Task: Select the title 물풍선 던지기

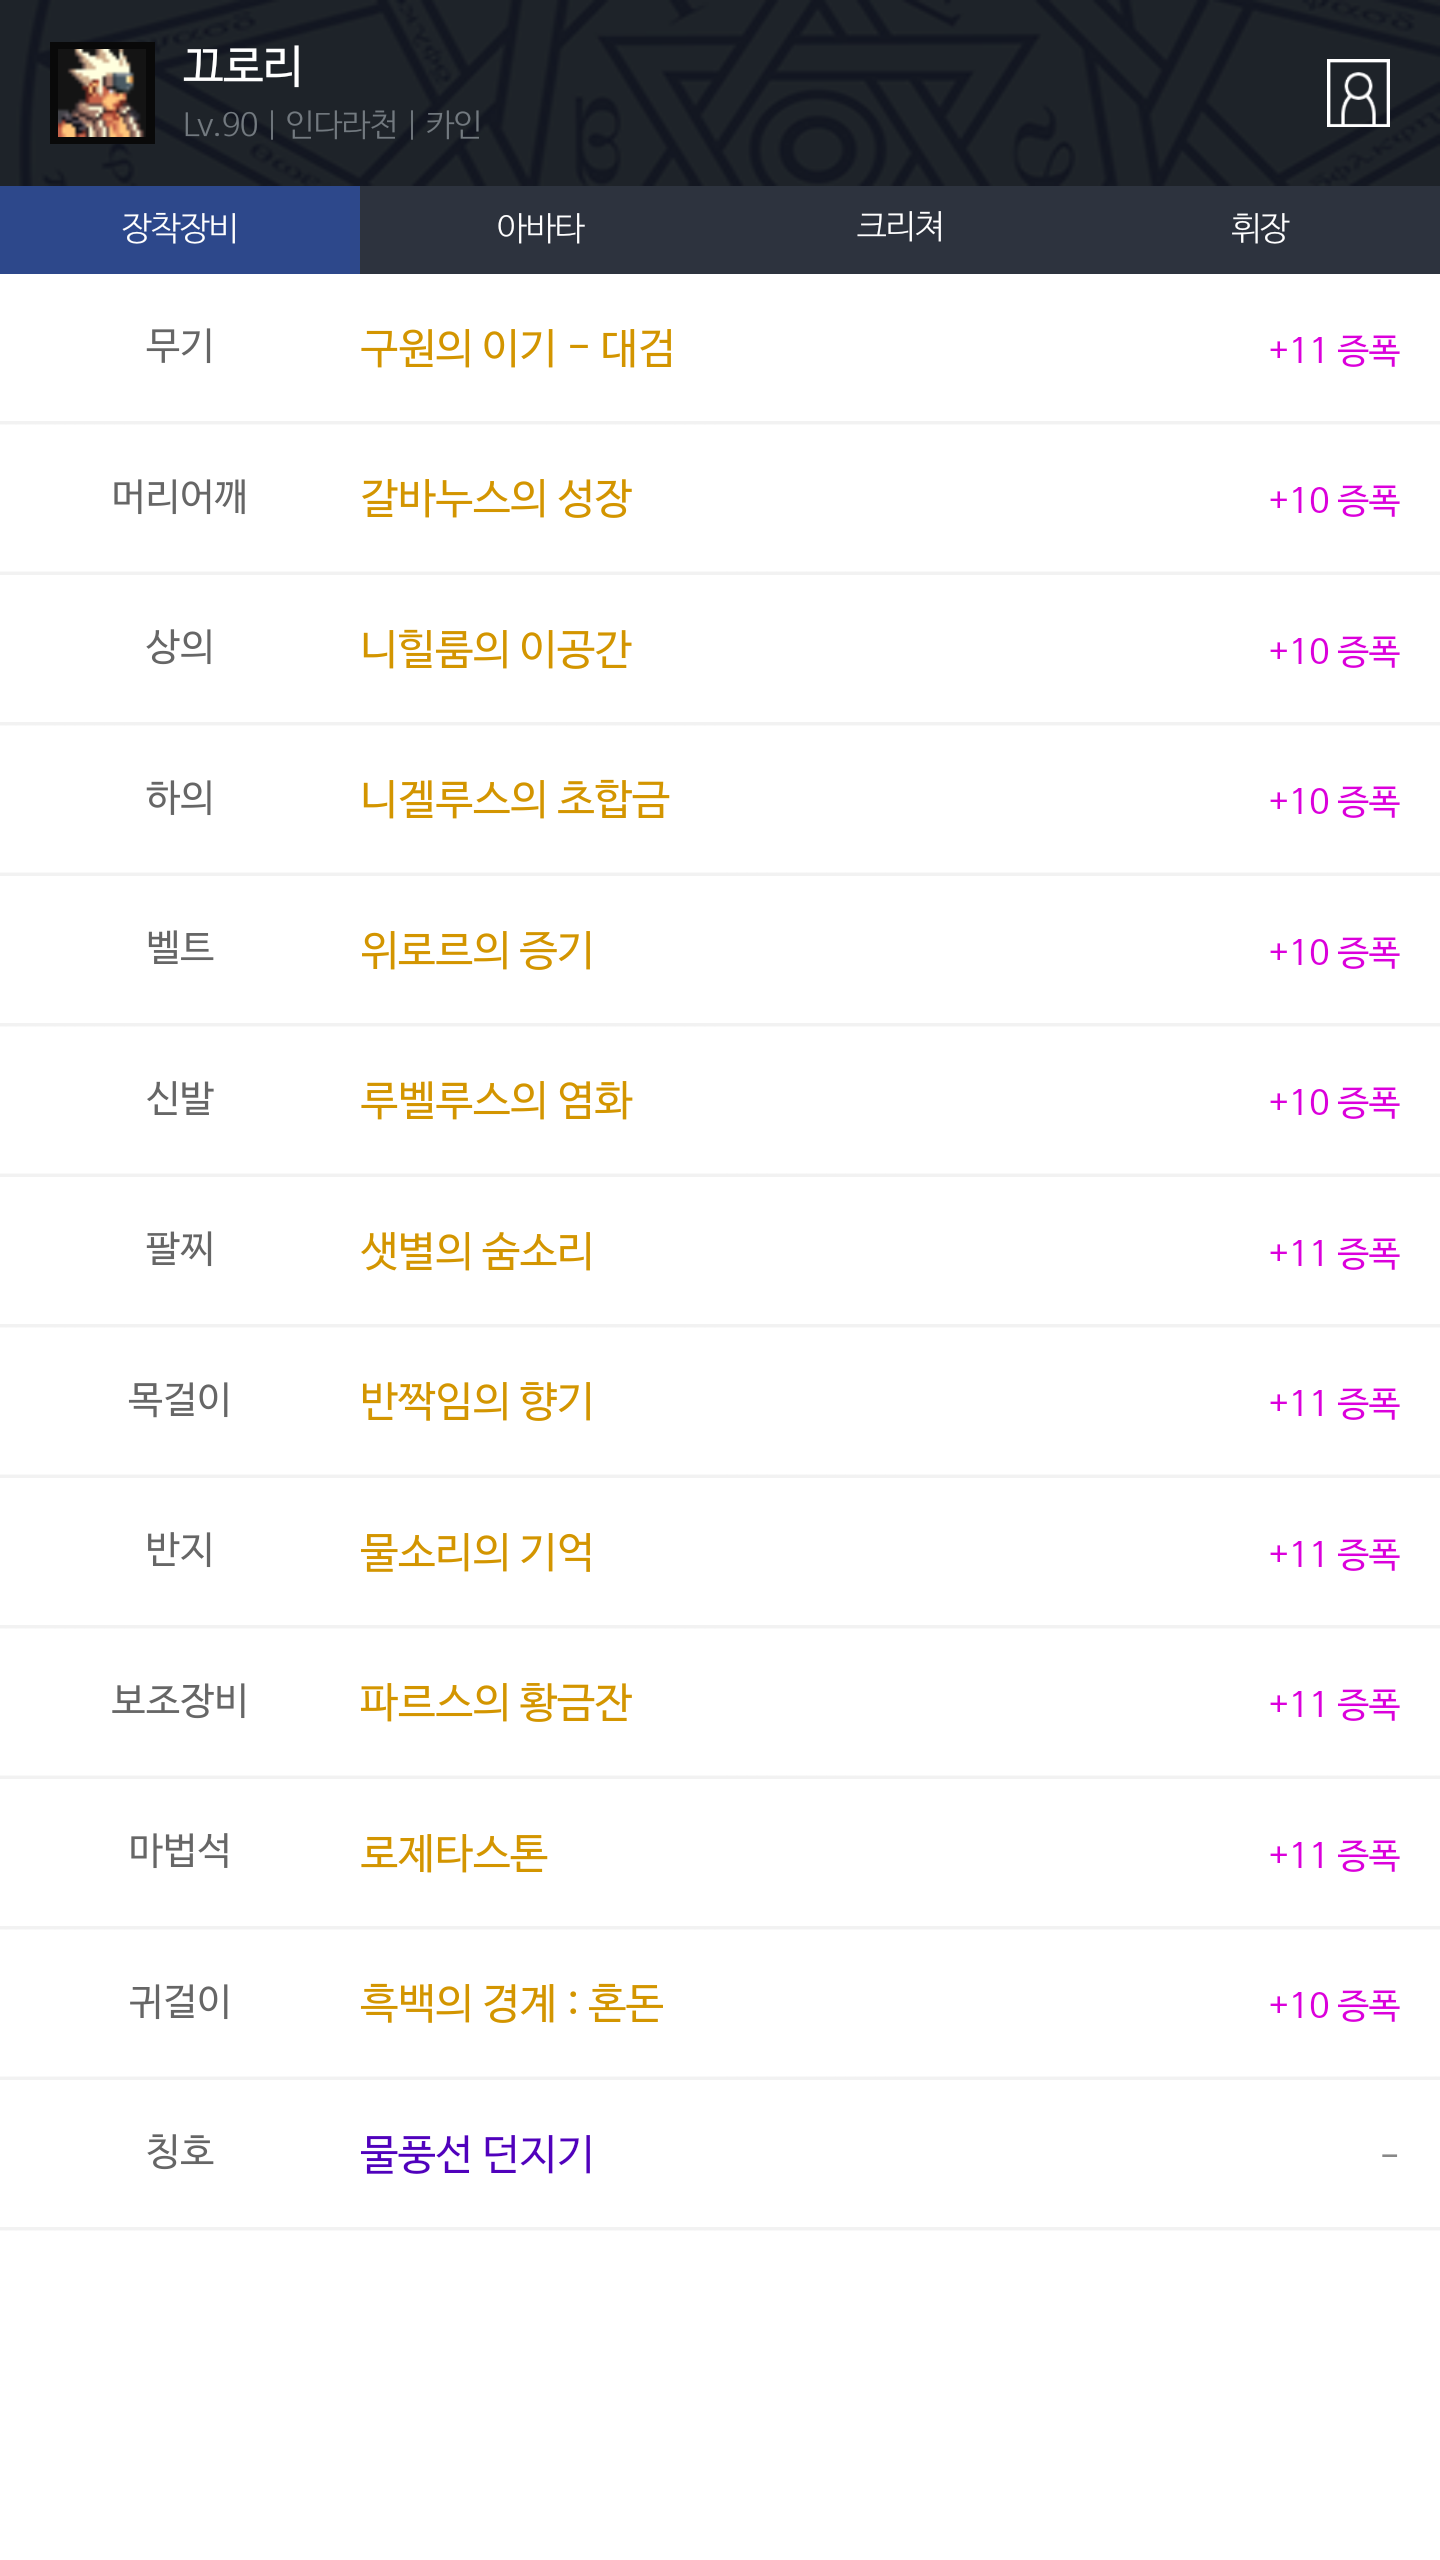Action: coord(477,2155)
